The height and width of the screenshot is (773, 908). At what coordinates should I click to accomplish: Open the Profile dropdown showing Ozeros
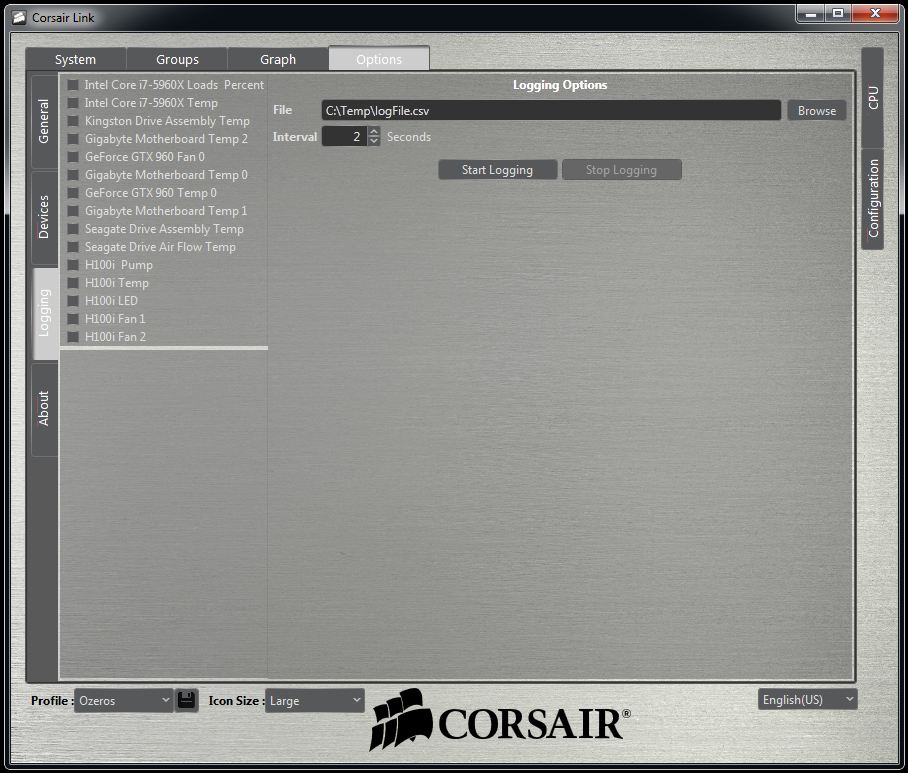pyautogui.click(x=123, y=700)
